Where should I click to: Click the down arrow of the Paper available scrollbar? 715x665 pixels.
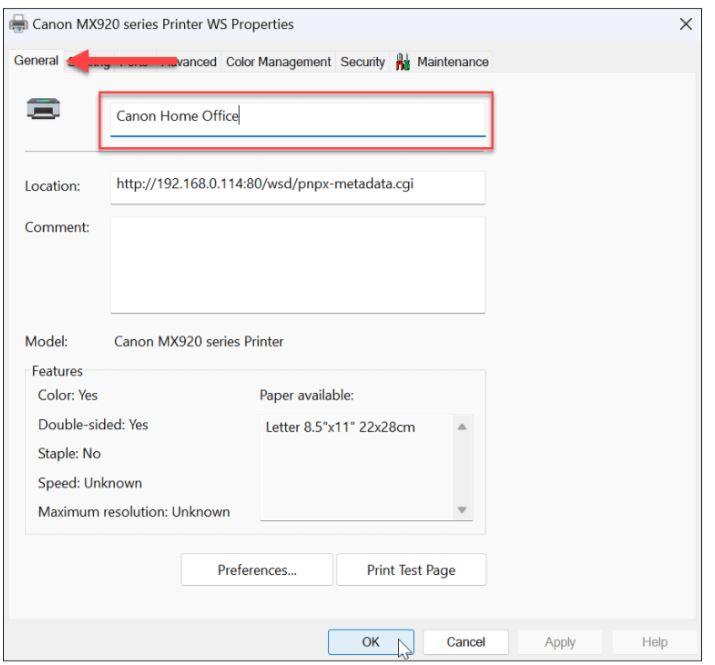[x=462, y=509]
